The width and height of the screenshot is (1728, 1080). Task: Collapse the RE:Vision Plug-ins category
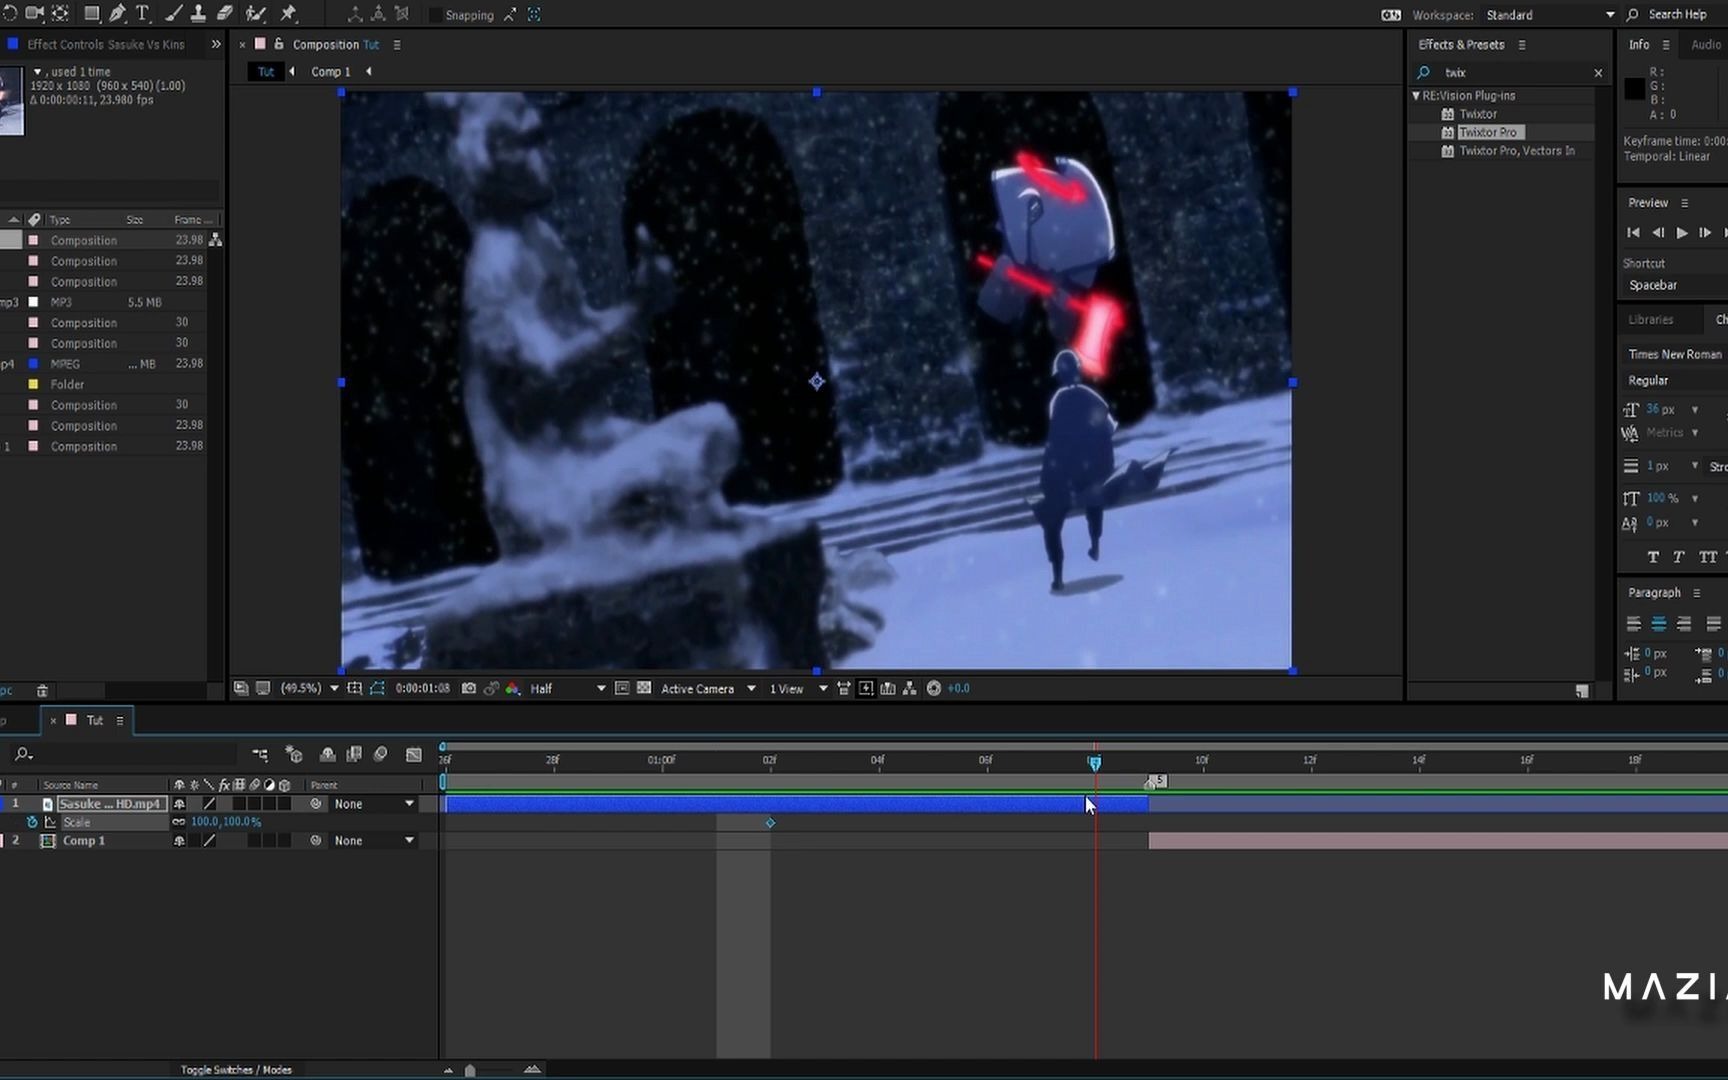point(1416,96)
